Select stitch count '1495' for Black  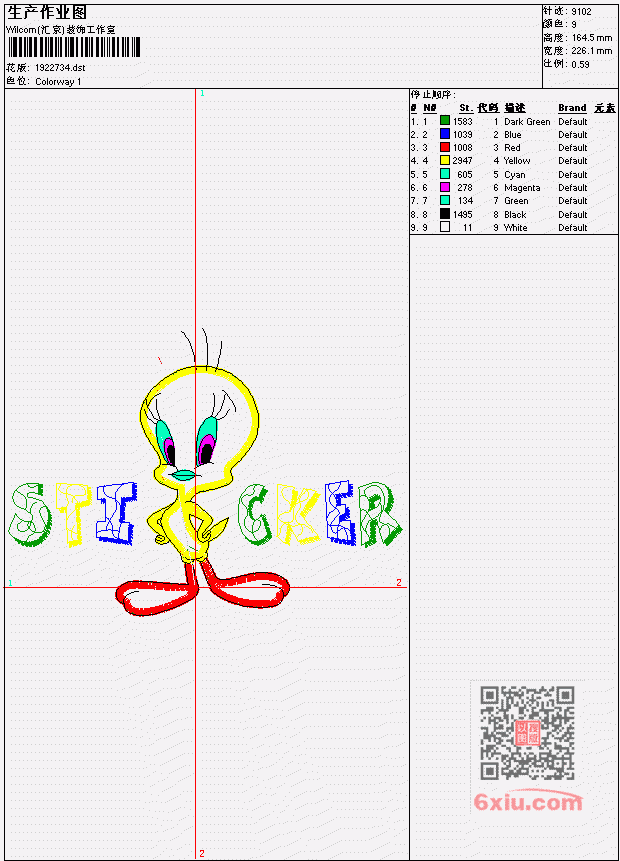[x=462, y=215]
